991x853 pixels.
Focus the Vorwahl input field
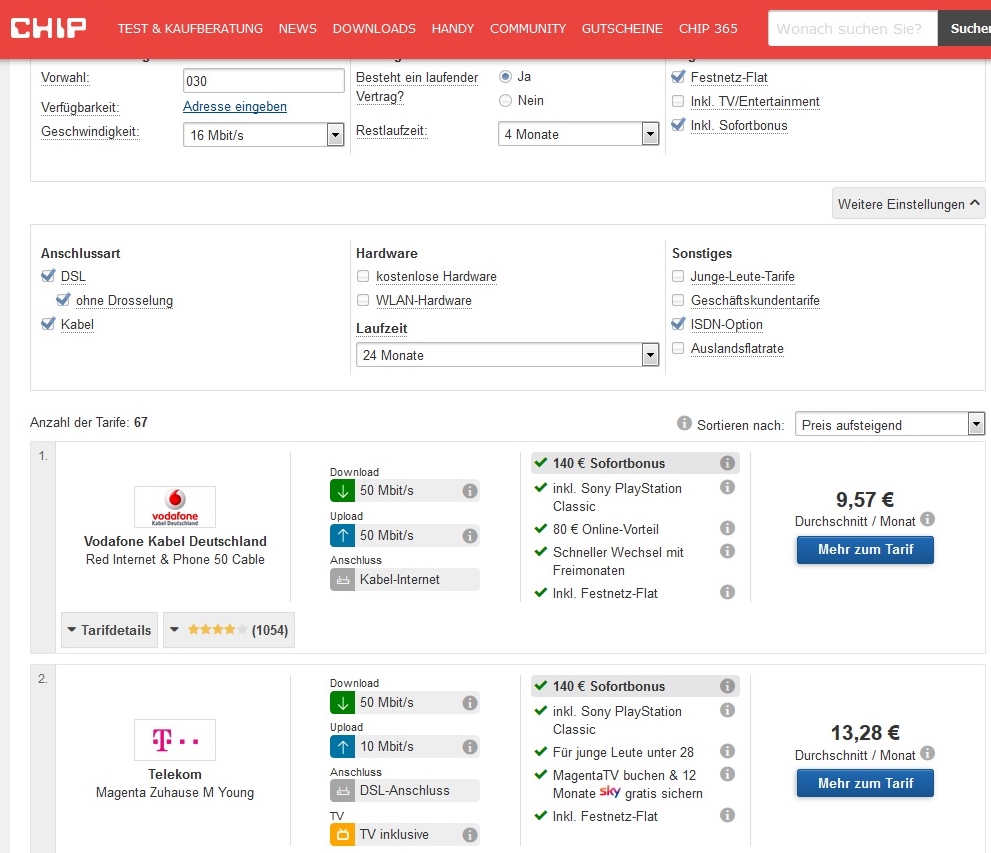point(264,81)
